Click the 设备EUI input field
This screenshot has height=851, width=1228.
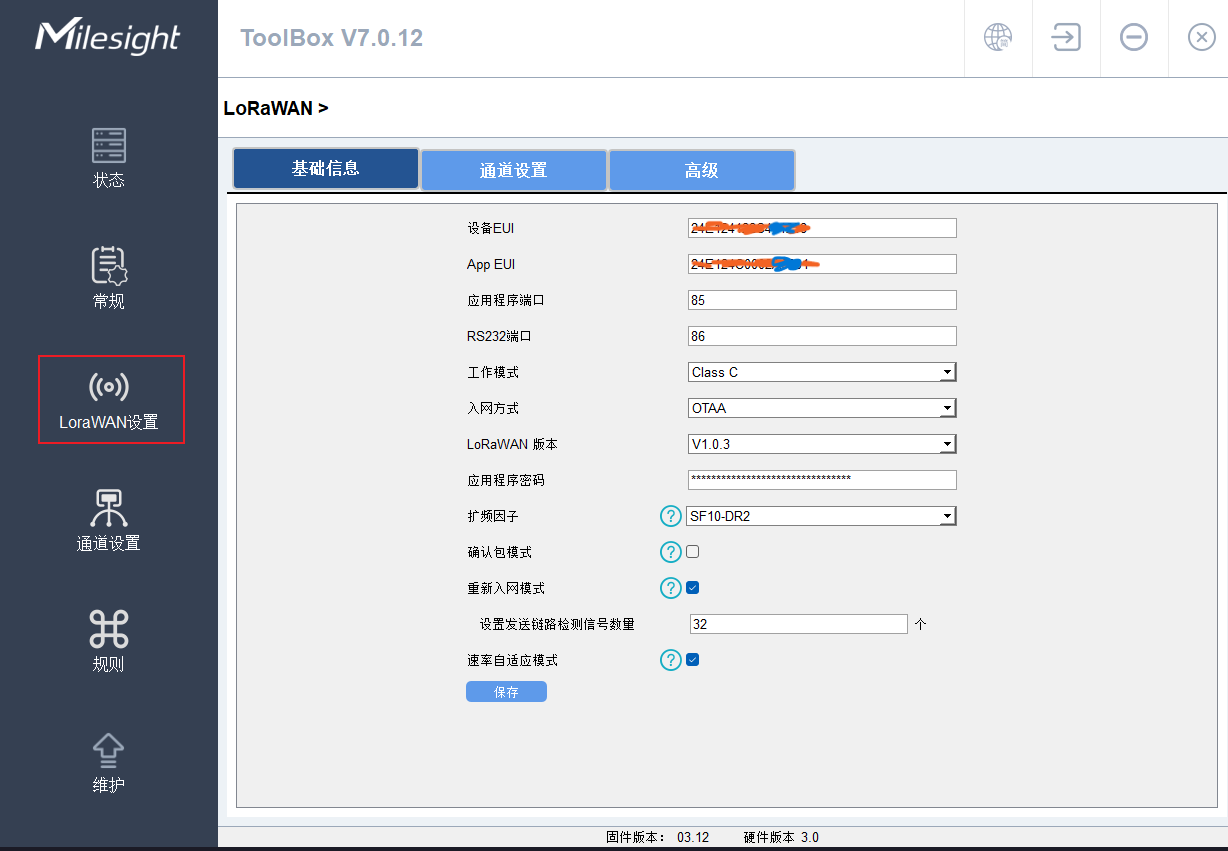(822, 228)
